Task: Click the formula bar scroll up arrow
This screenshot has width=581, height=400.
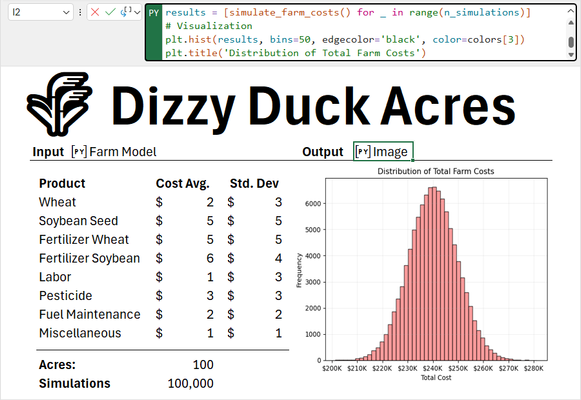Action: 571,23
